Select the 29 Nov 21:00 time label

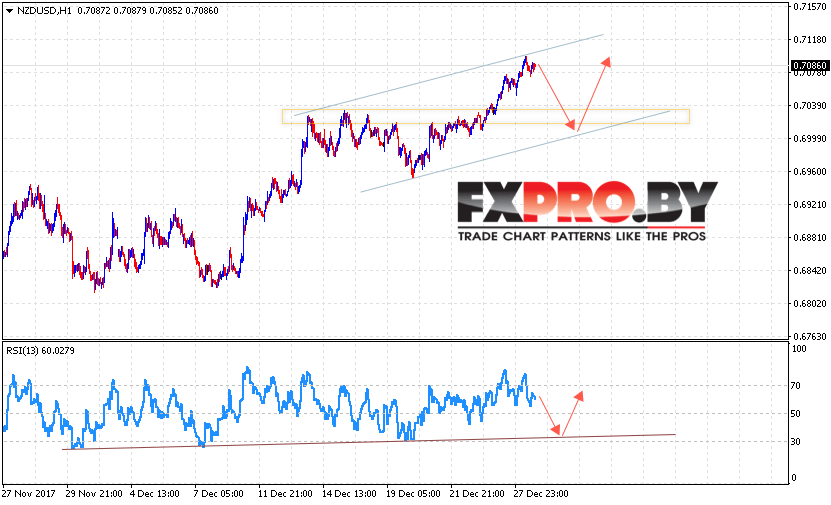pyautogui.click(x=94, y=494)
